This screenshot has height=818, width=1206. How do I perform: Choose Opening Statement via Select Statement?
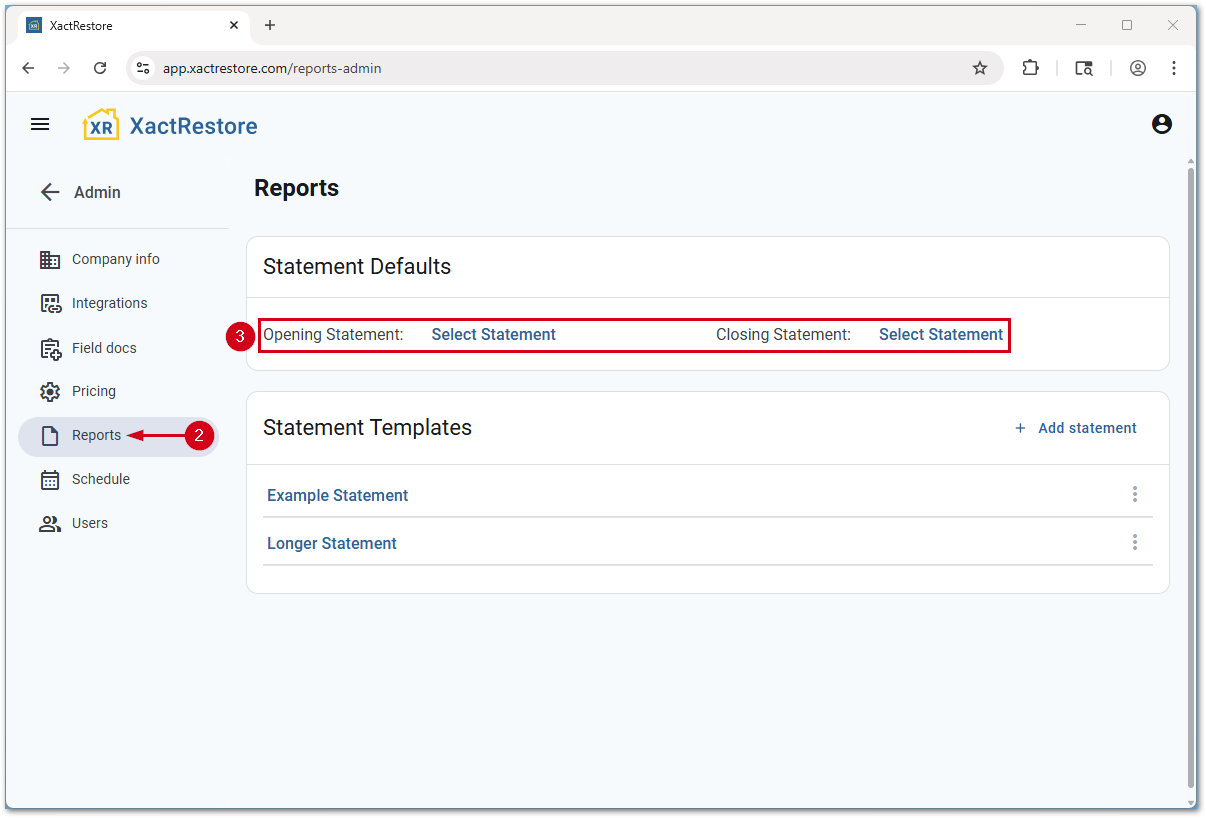click(493, 335)
